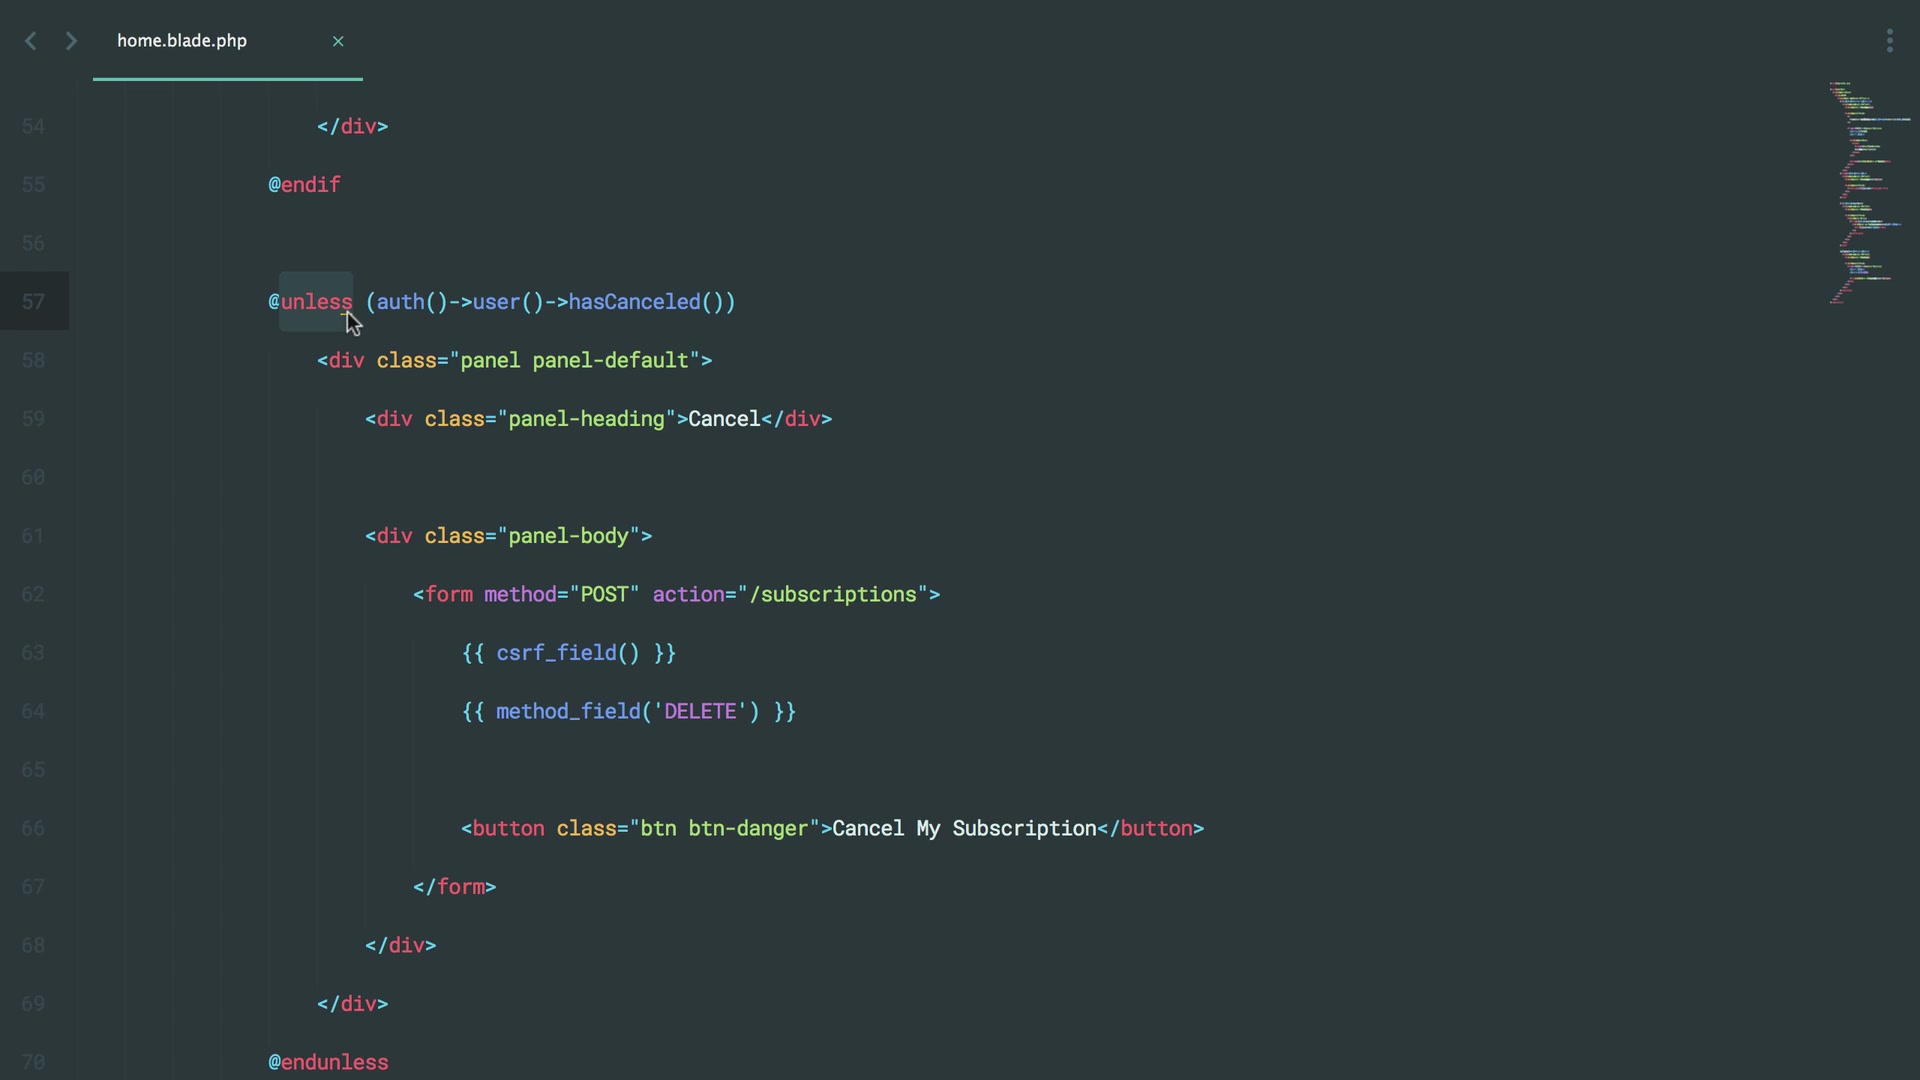Click the vertical ellipsis menu icon
The width and height of the screenshot is (1920, 1080).
[x=1890, y=41]
